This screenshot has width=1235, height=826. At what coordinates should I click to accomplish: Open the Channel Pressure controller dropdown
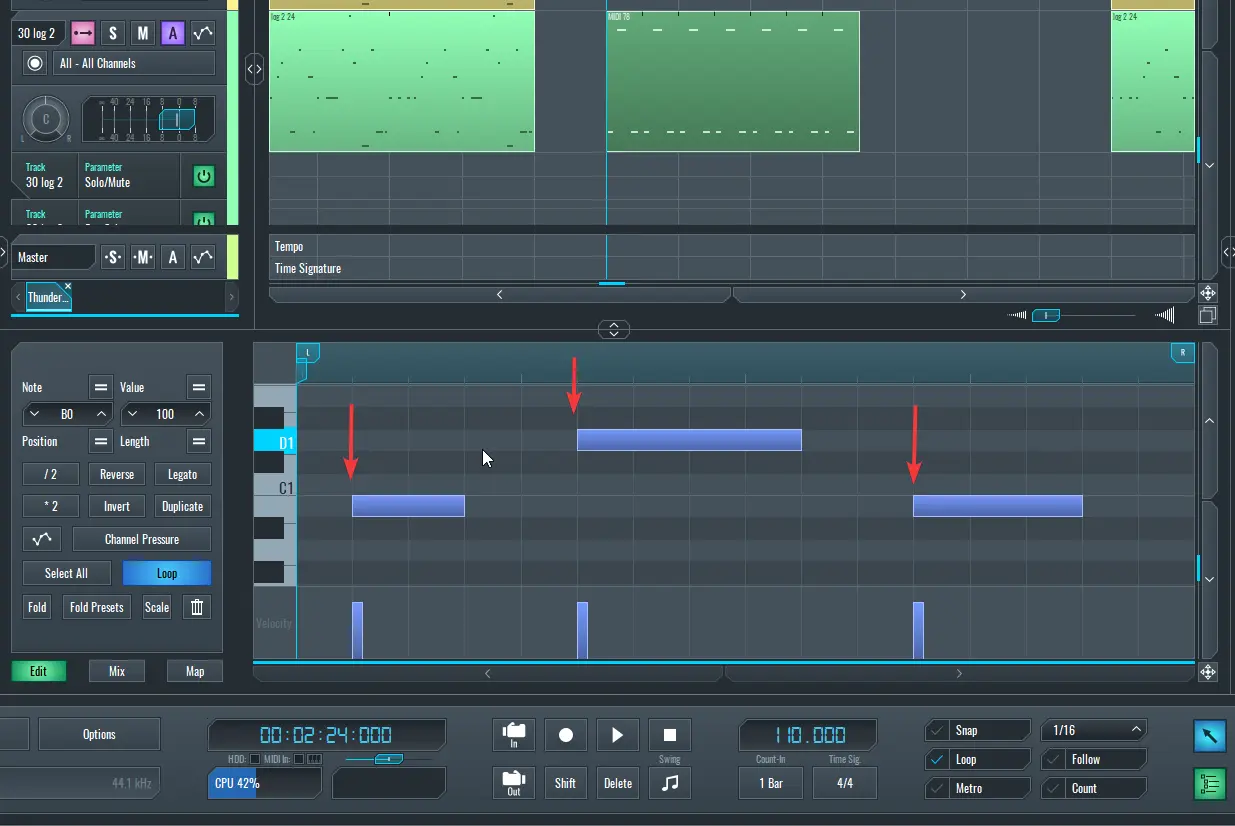[142, 539]
